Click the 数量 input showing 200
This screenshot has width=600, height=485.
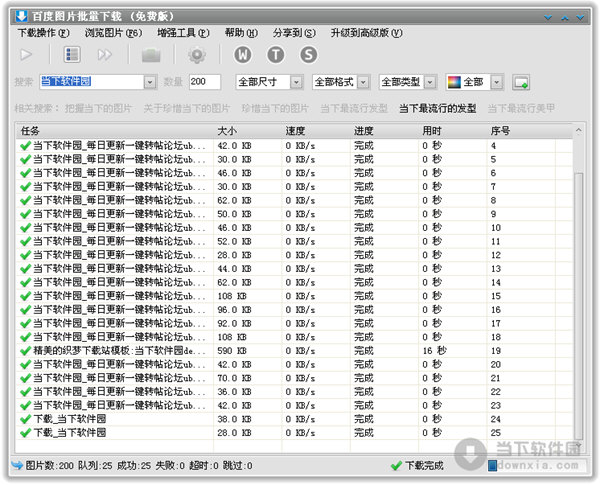[205, 82]
